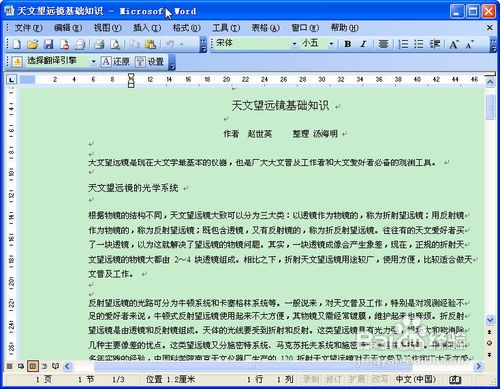500x389 pixels.
Task: Click the first line indent marker on ruler
Action: pyautogui.click(x=131, y=76)
